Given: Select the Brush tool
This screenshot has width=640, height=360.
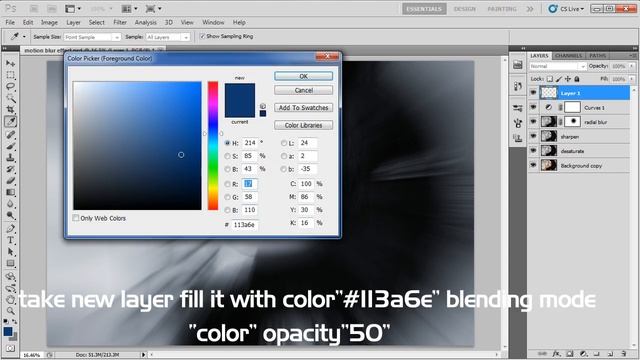Looking at the screenshot, I should pyautogui.click(x=11, y=146).
